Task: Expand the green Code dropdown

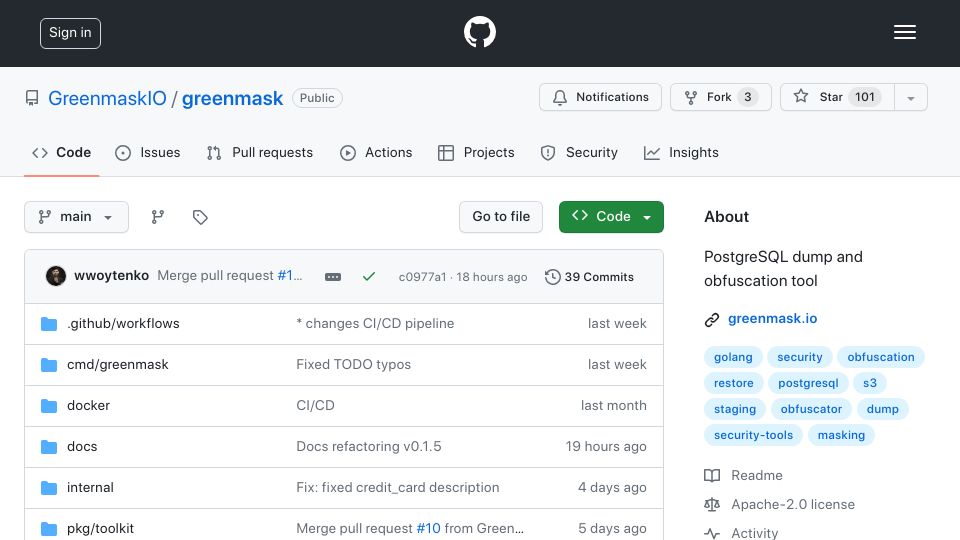Action: [611, 217]
